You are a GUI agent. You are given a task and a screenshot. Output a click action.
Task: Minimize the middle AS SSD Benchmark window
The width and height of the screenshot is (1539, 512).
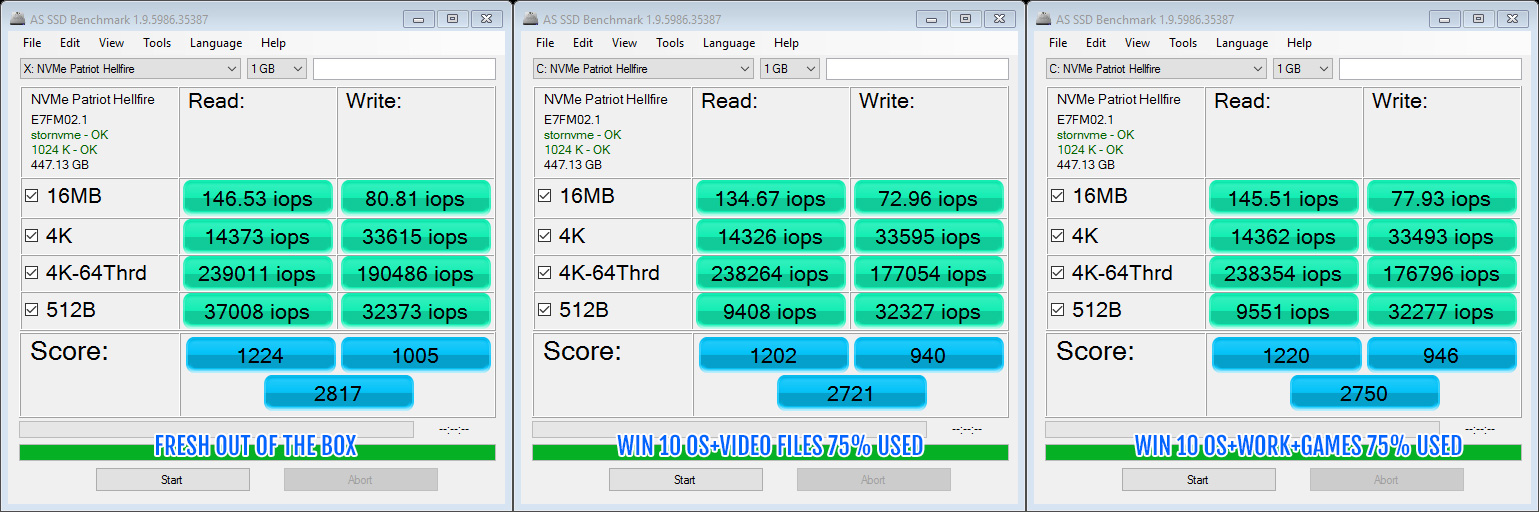click(x=931, y=19)
